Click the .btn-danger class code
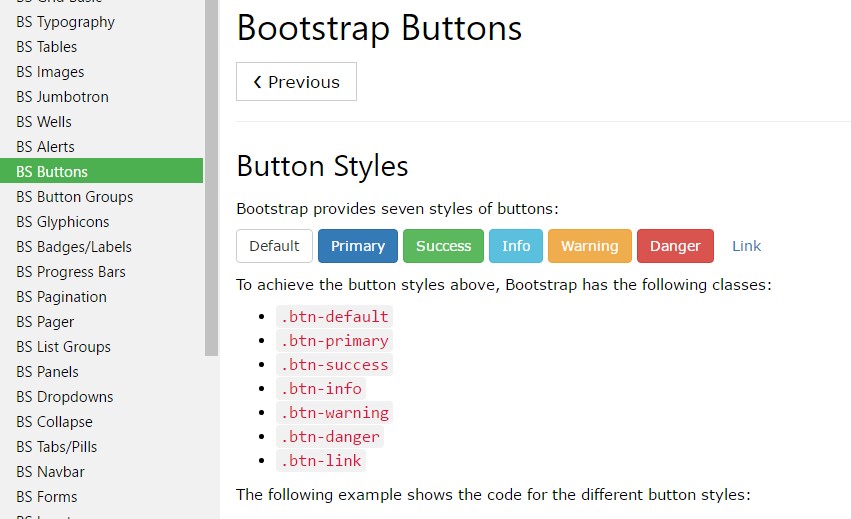Image resolution: width=851 pixels, height=519 pixels. 330,436
